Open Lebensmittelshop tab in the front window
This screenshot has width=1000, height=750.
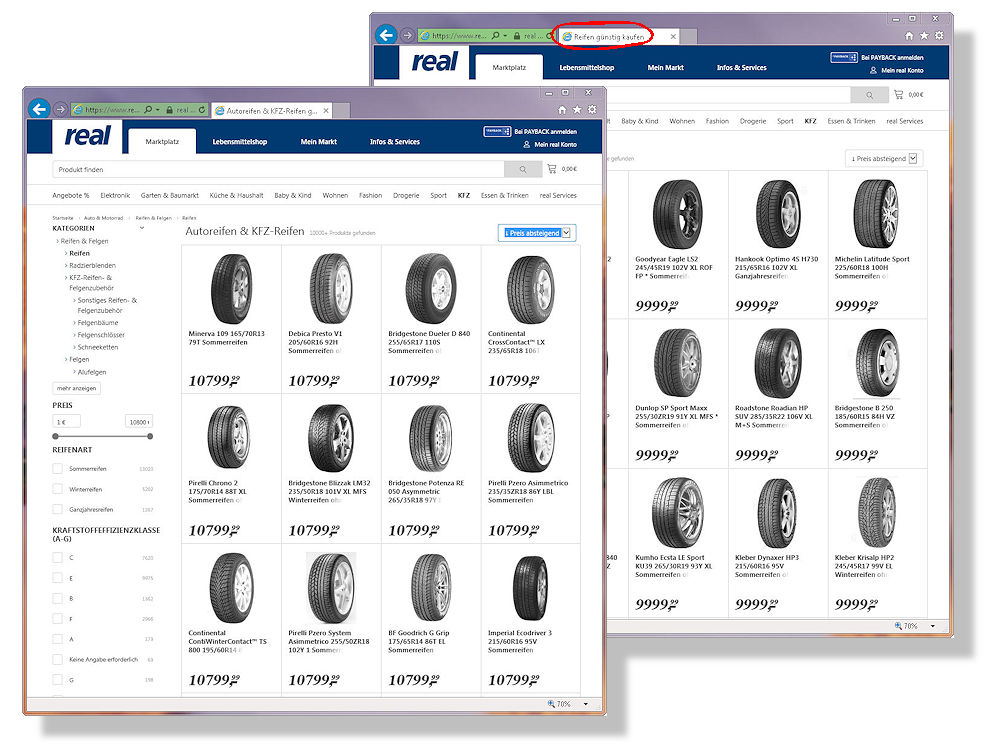pyautogui.click(x=240, y=142)
